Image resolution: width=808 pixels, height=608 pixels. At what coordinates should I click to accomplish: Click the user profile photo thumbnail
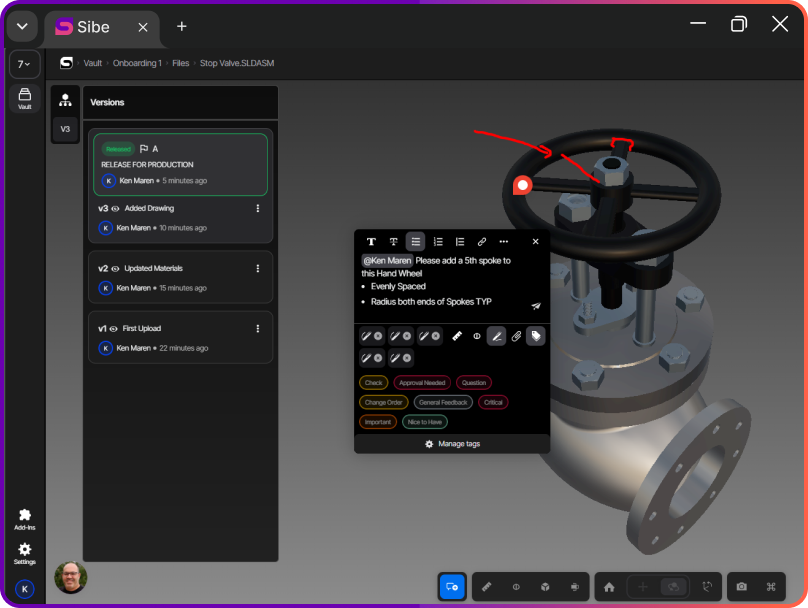(71, 577)
